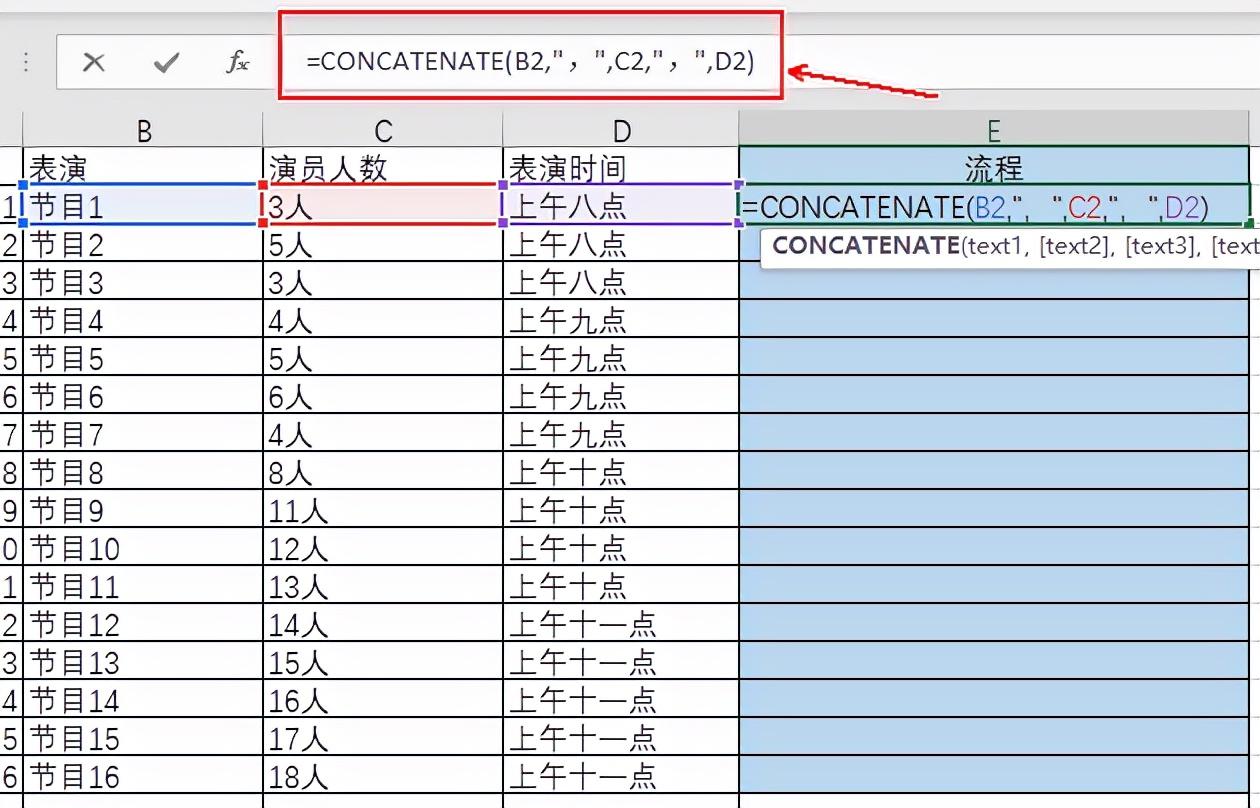
Task: Select cell containing 节目1
Action: coord(143,205)
